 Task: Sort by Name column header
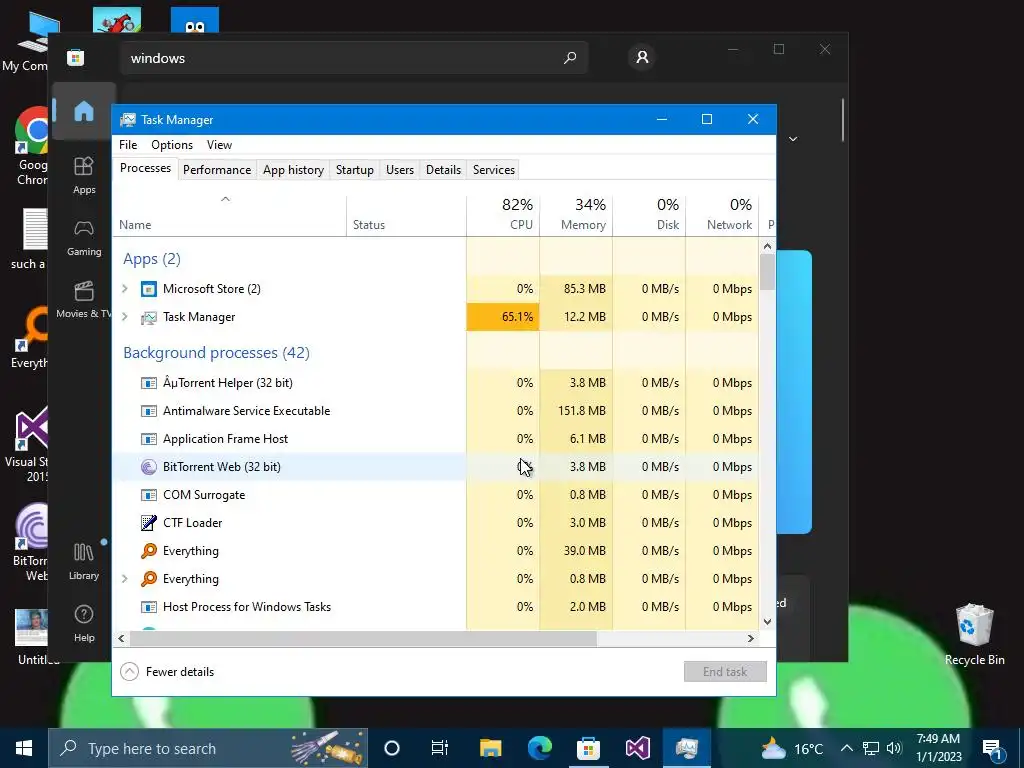(229, 215)
